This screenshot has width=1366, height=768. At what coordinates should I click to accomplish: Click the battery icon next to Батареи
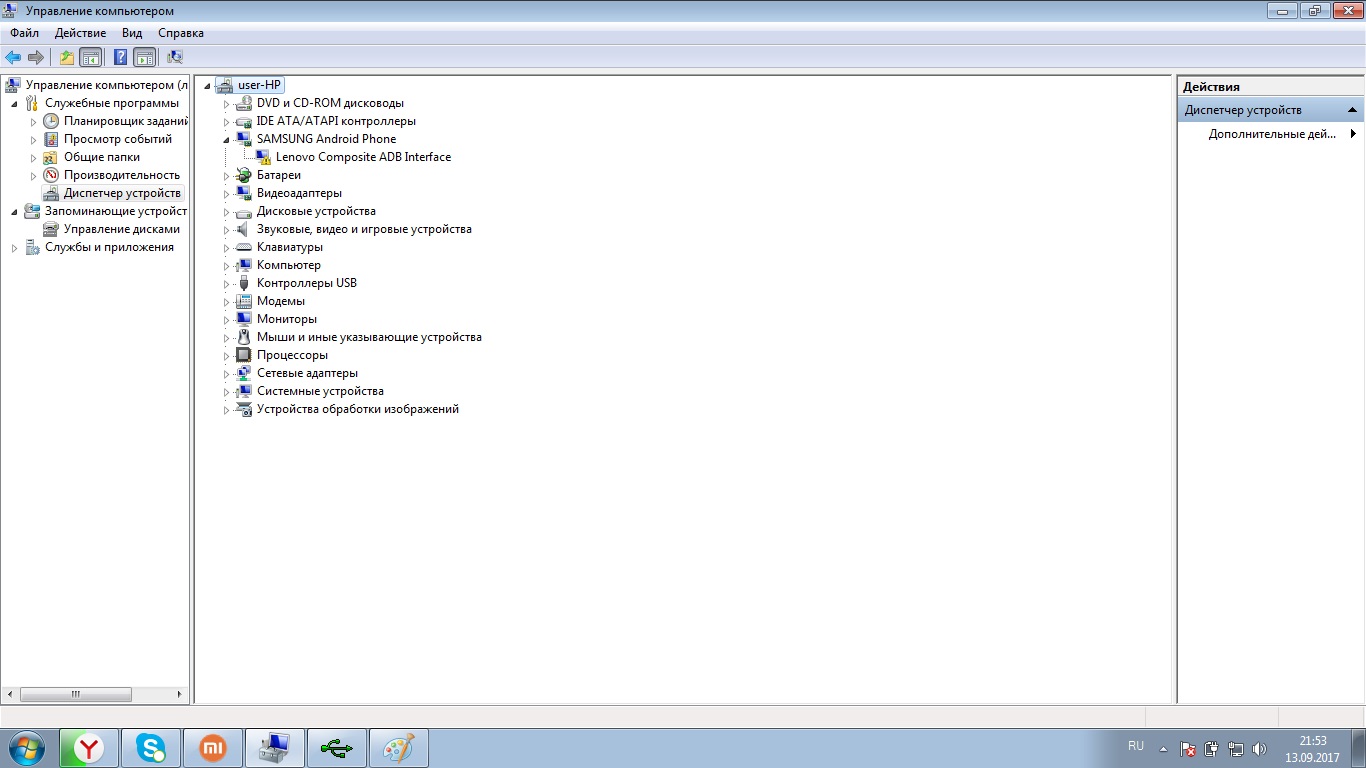tap(243, 175)
